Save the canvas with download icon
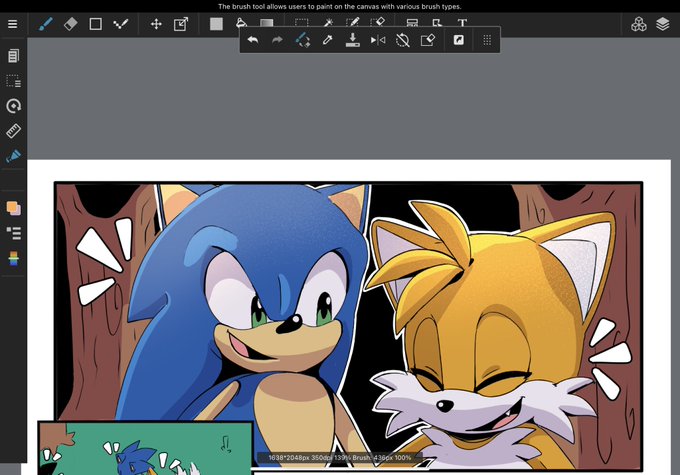The image size is (680, 475). [x=353, y=40]
